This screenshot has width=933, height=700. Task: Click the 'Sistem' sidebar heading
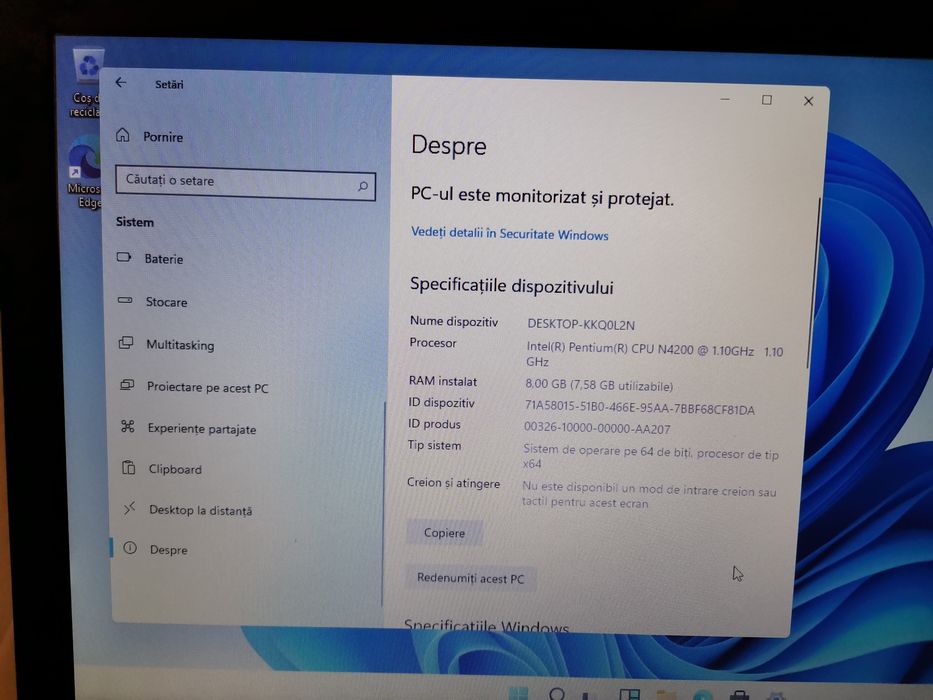[x=134, y=222]
